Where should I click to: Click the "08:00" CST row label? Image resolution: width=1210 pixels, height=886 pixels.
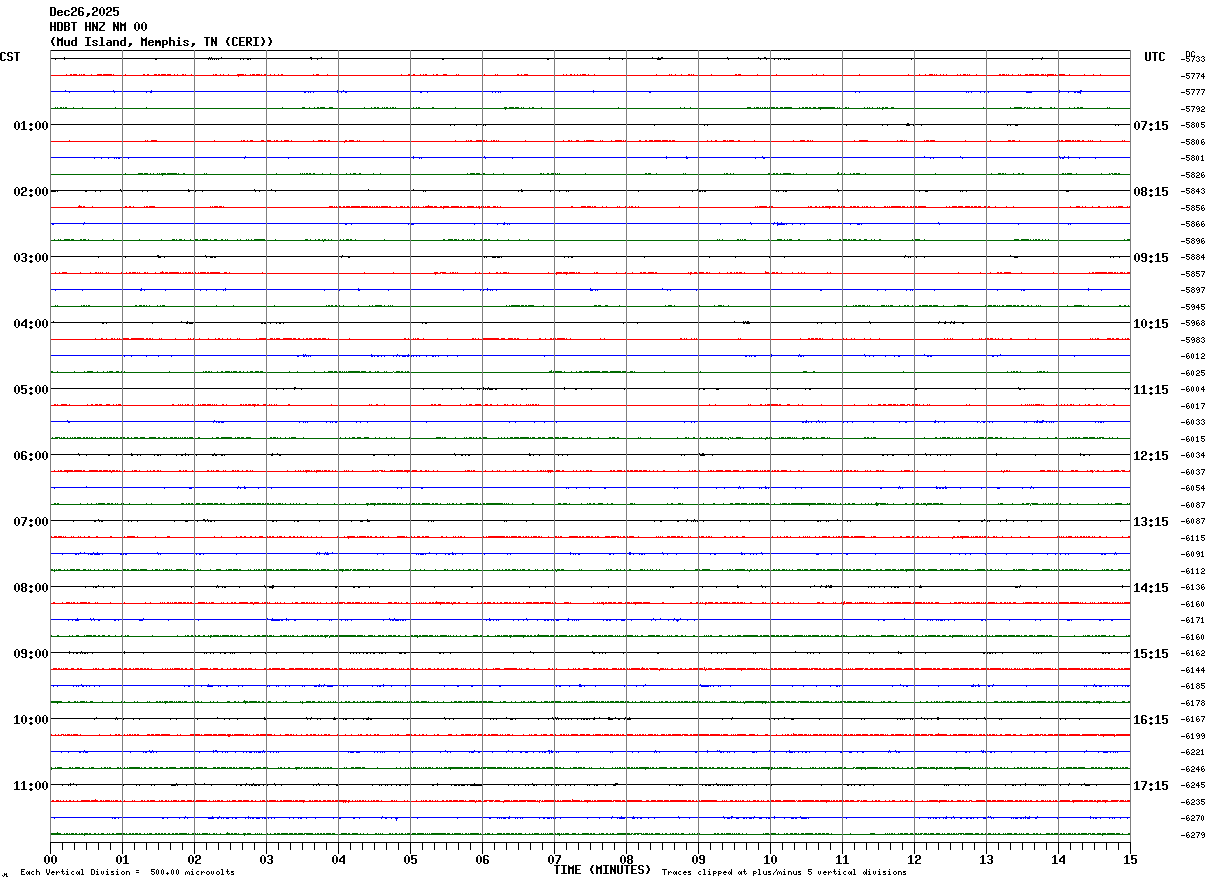(x=31, y=587)
